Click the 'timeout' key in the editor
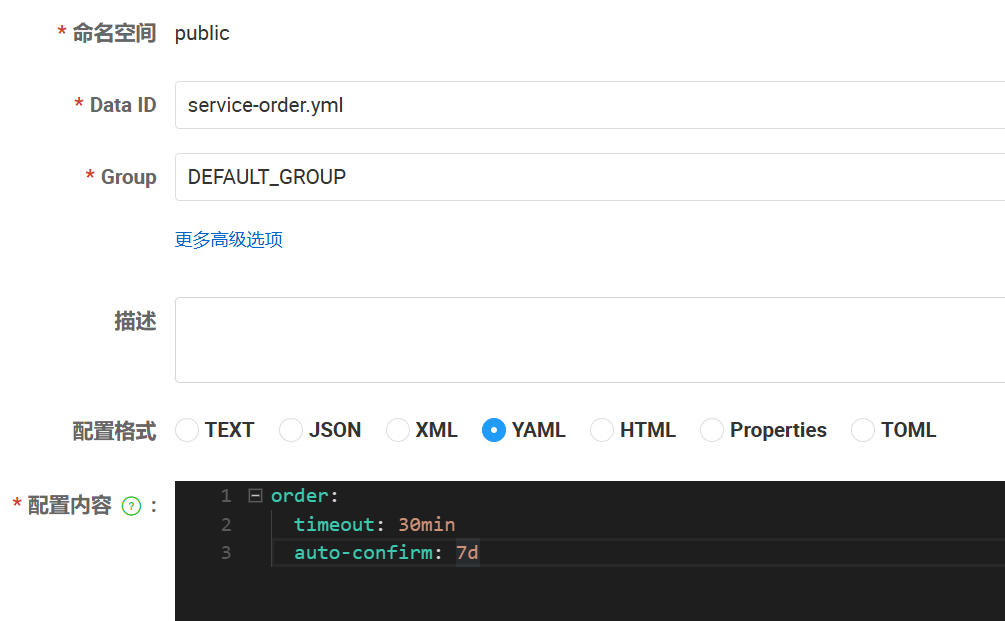 click(334, 524)
